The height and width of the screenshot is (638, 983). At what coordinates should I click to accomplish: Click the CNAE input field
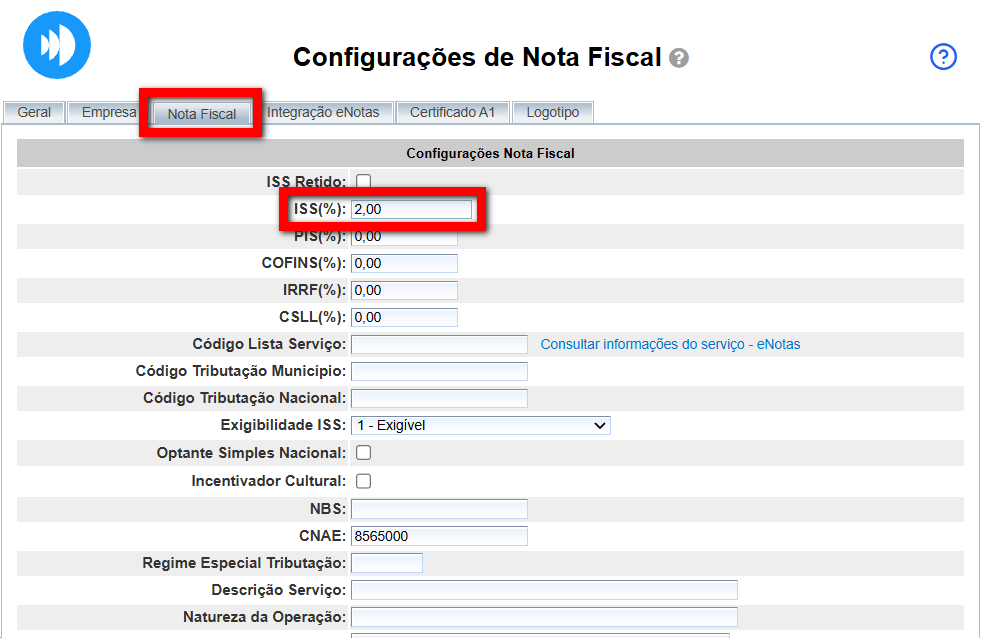(x=439, y=536)
